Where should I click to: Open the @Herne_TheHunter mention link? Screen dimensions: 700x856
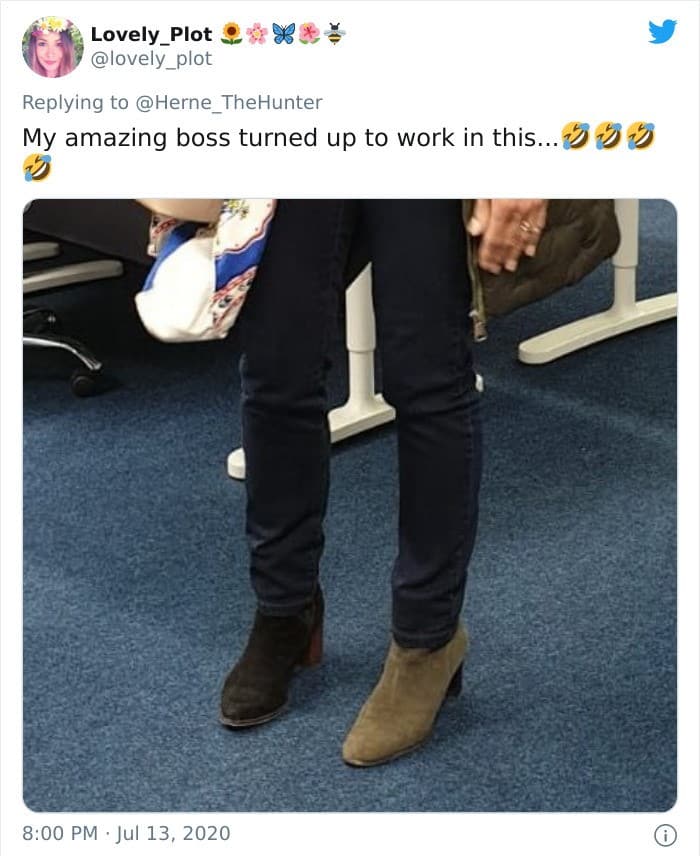229,102
